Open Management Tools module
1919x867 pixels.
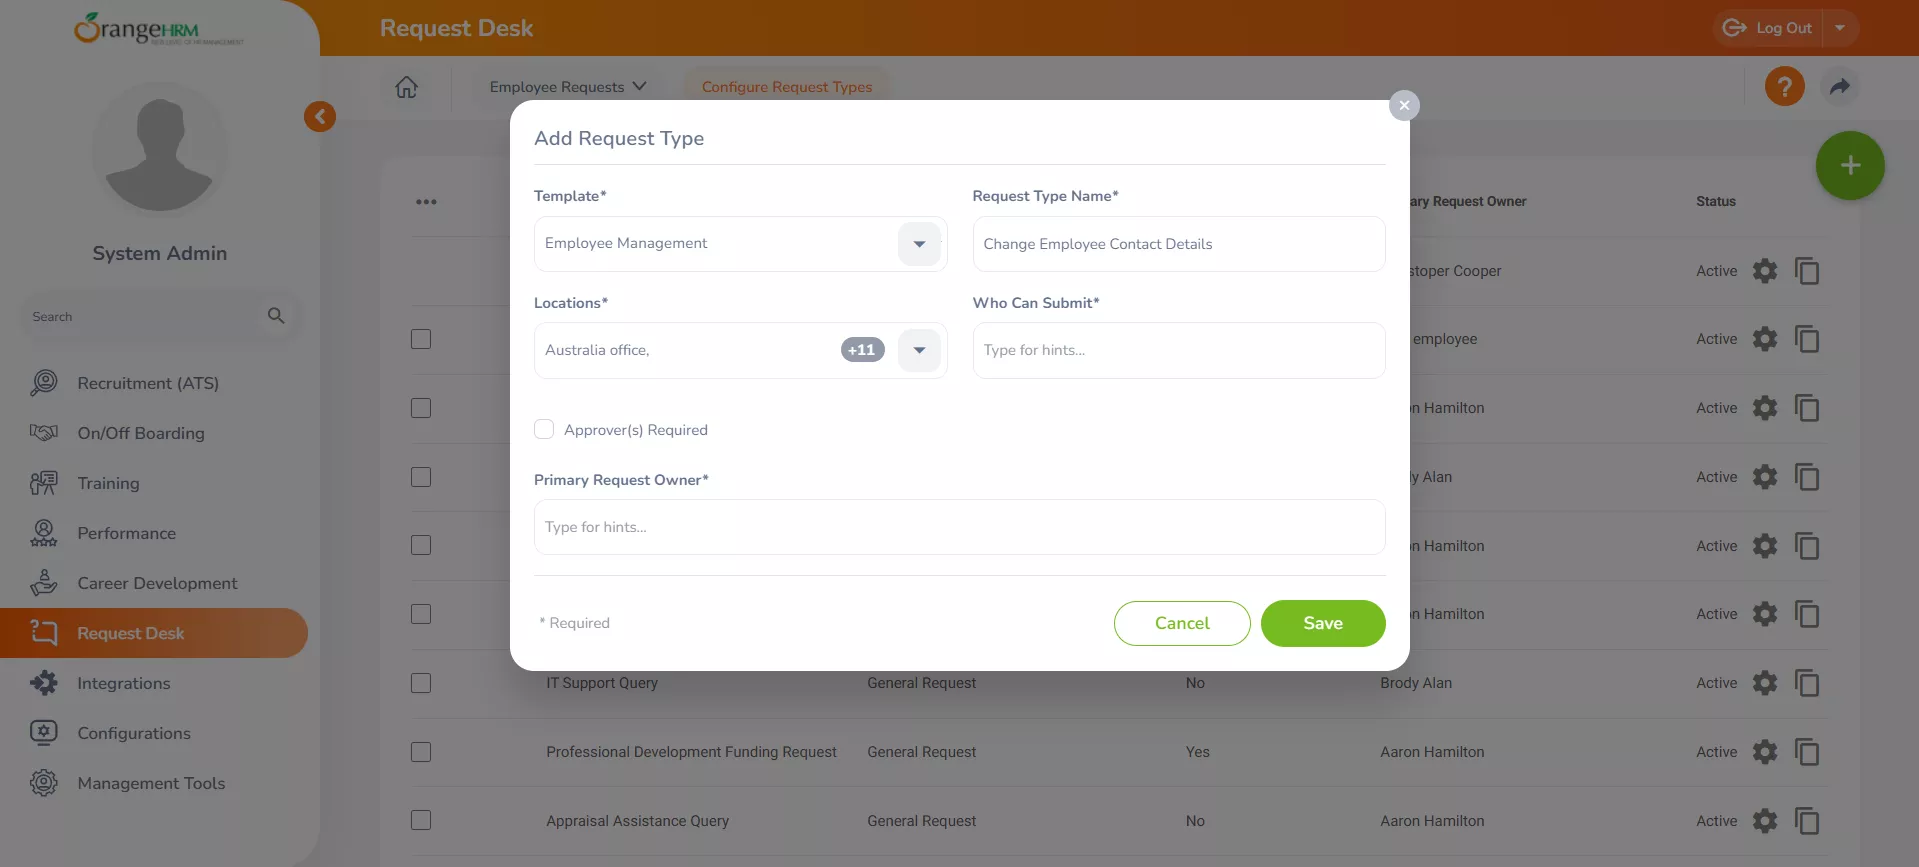click(151, 783)
